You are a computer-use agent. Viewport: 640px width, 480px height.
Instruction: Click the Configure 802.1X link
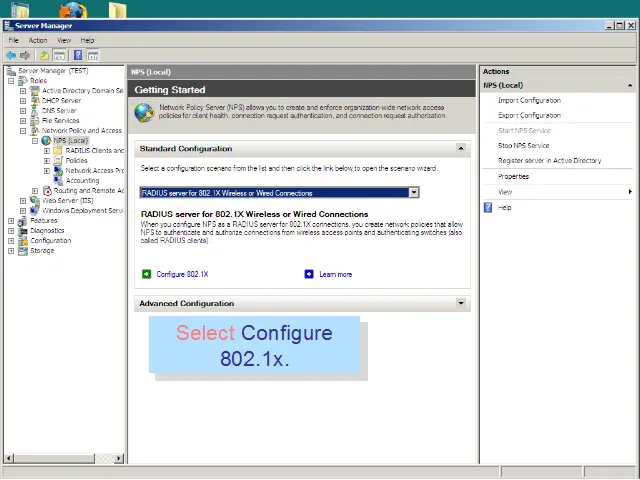[182, 274]
